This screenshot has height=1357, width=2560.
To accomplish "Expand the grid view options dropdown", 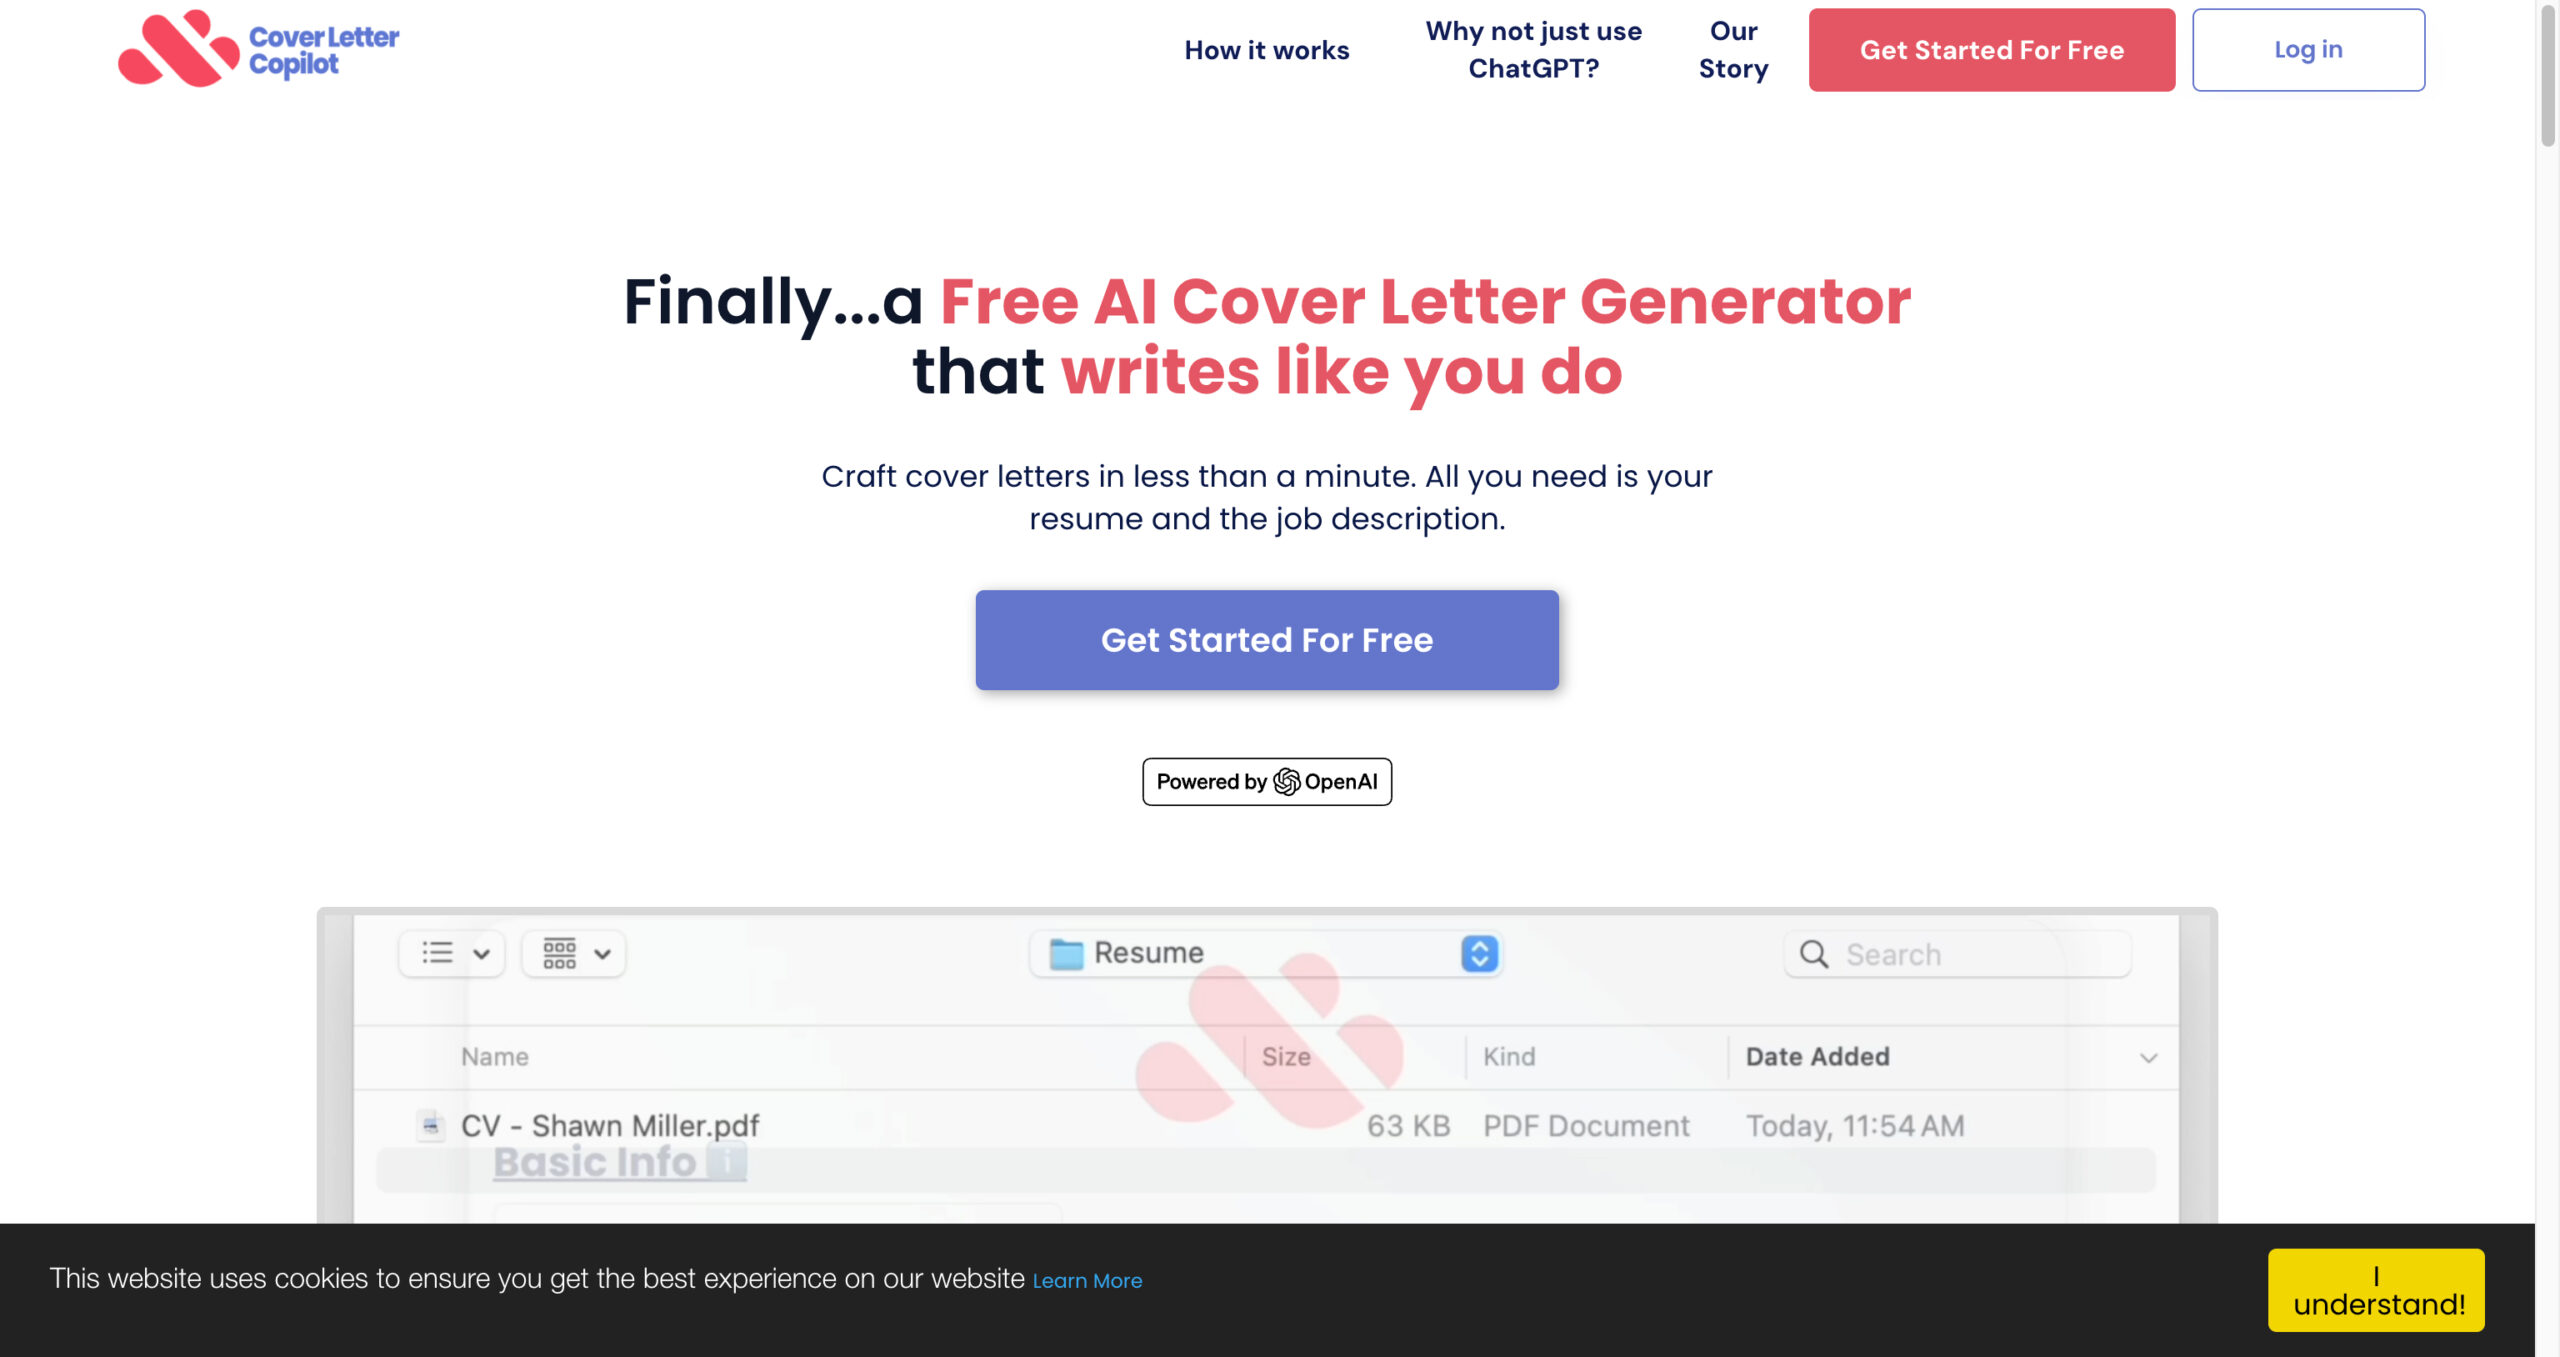I will tap(601, 950).
